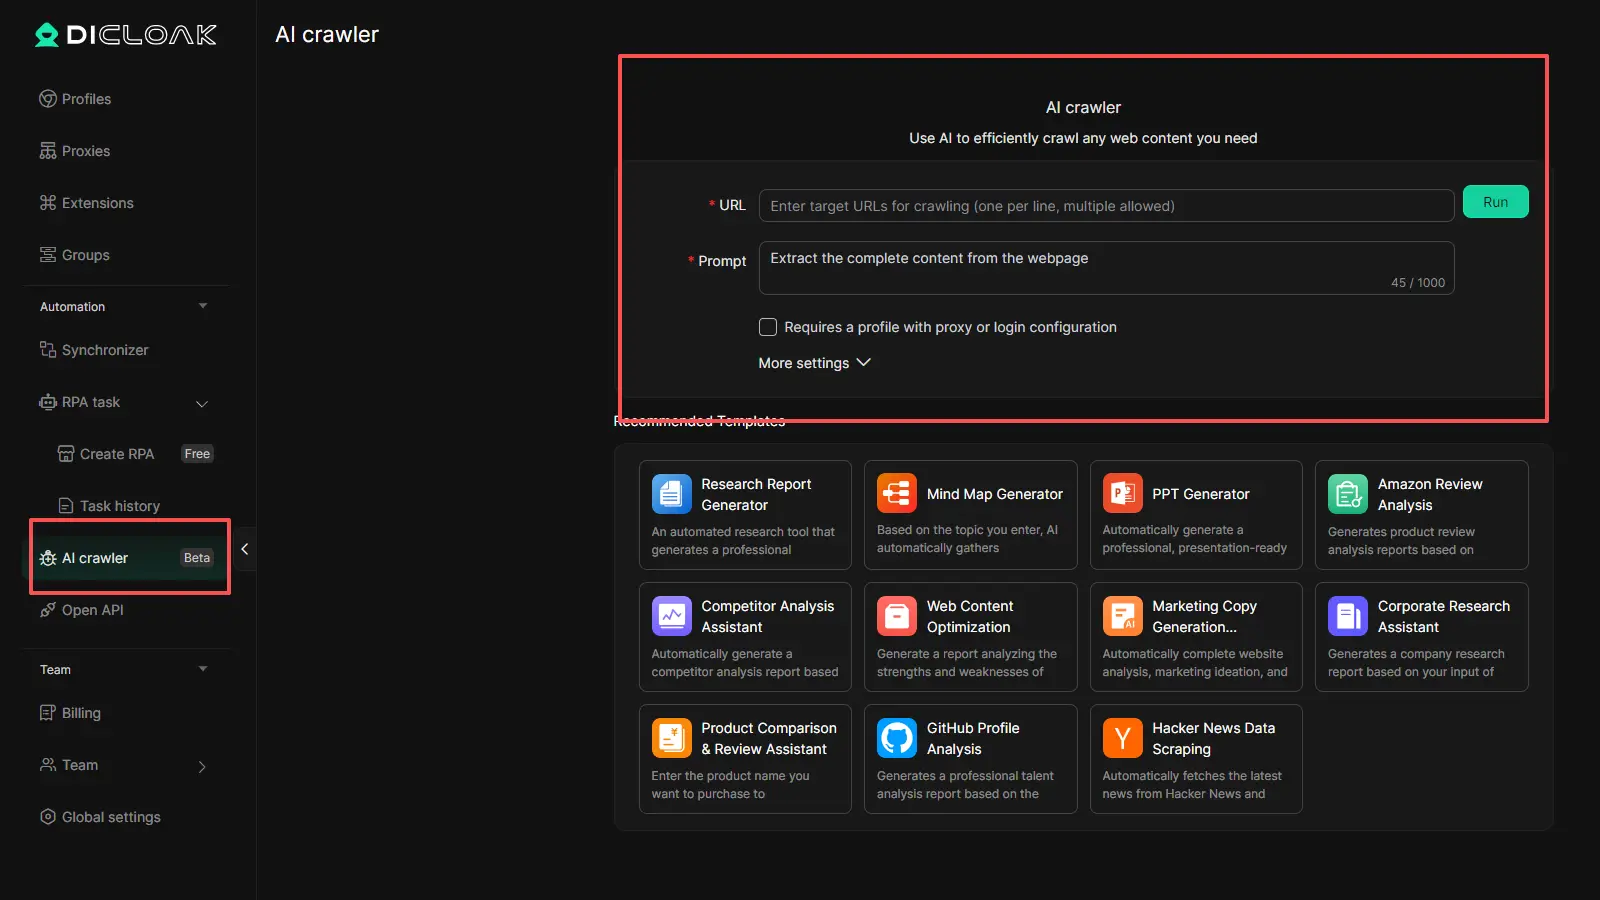The height and width of the screenshot is (900, 1600).
Task: Collapse the RPA task submenu
Action: click(x=202, y=403)
